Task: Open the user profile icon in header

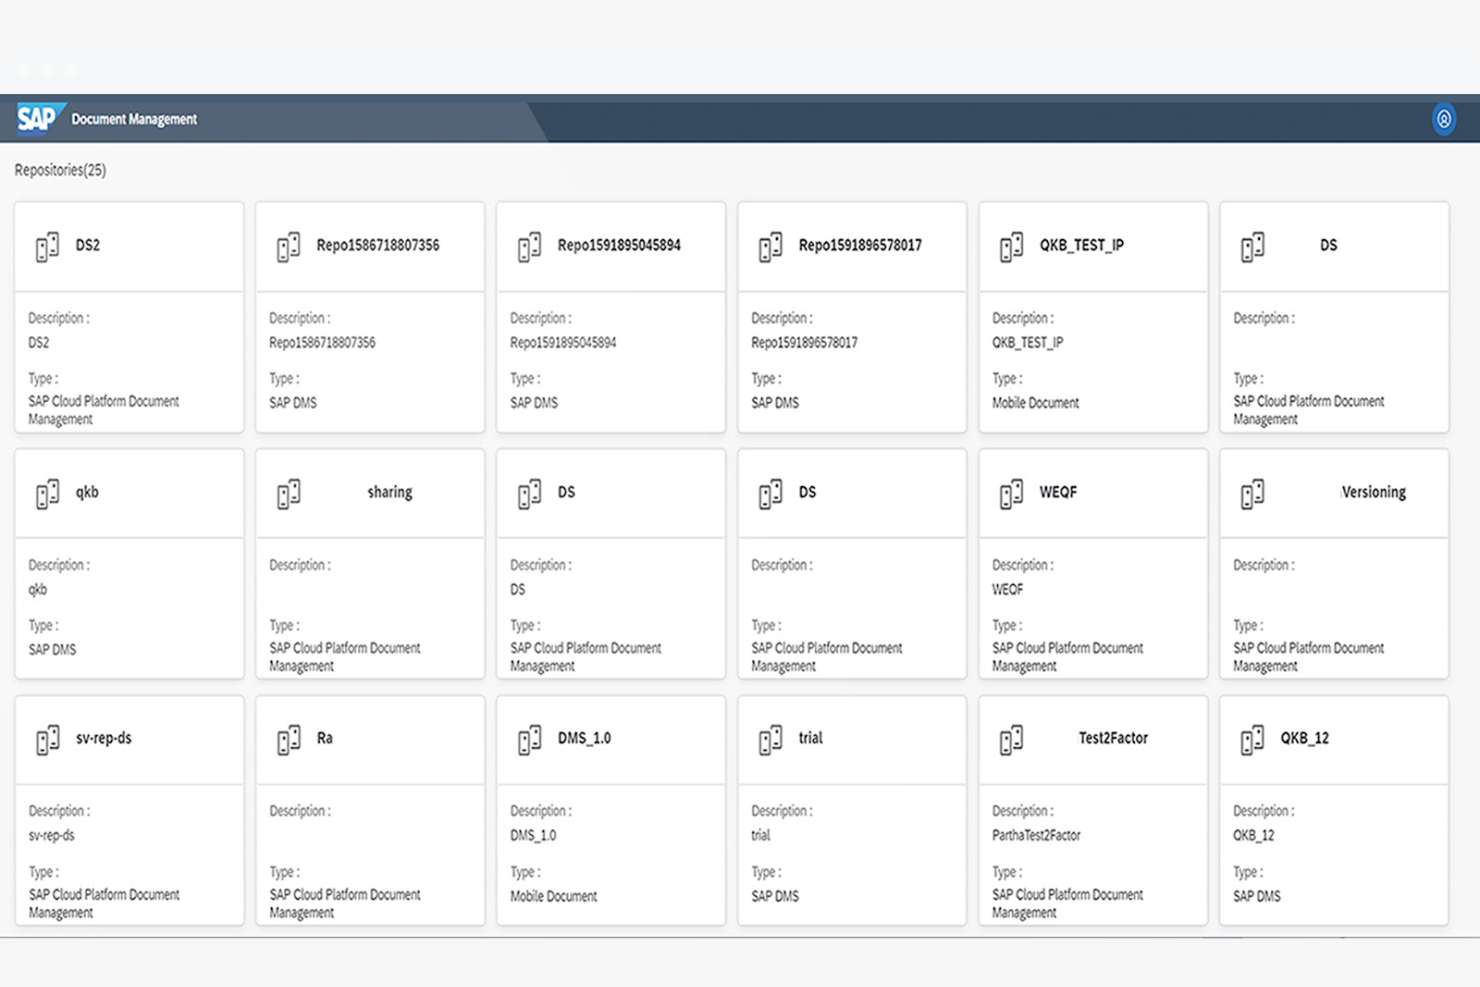Action: tap(1444, 119)
